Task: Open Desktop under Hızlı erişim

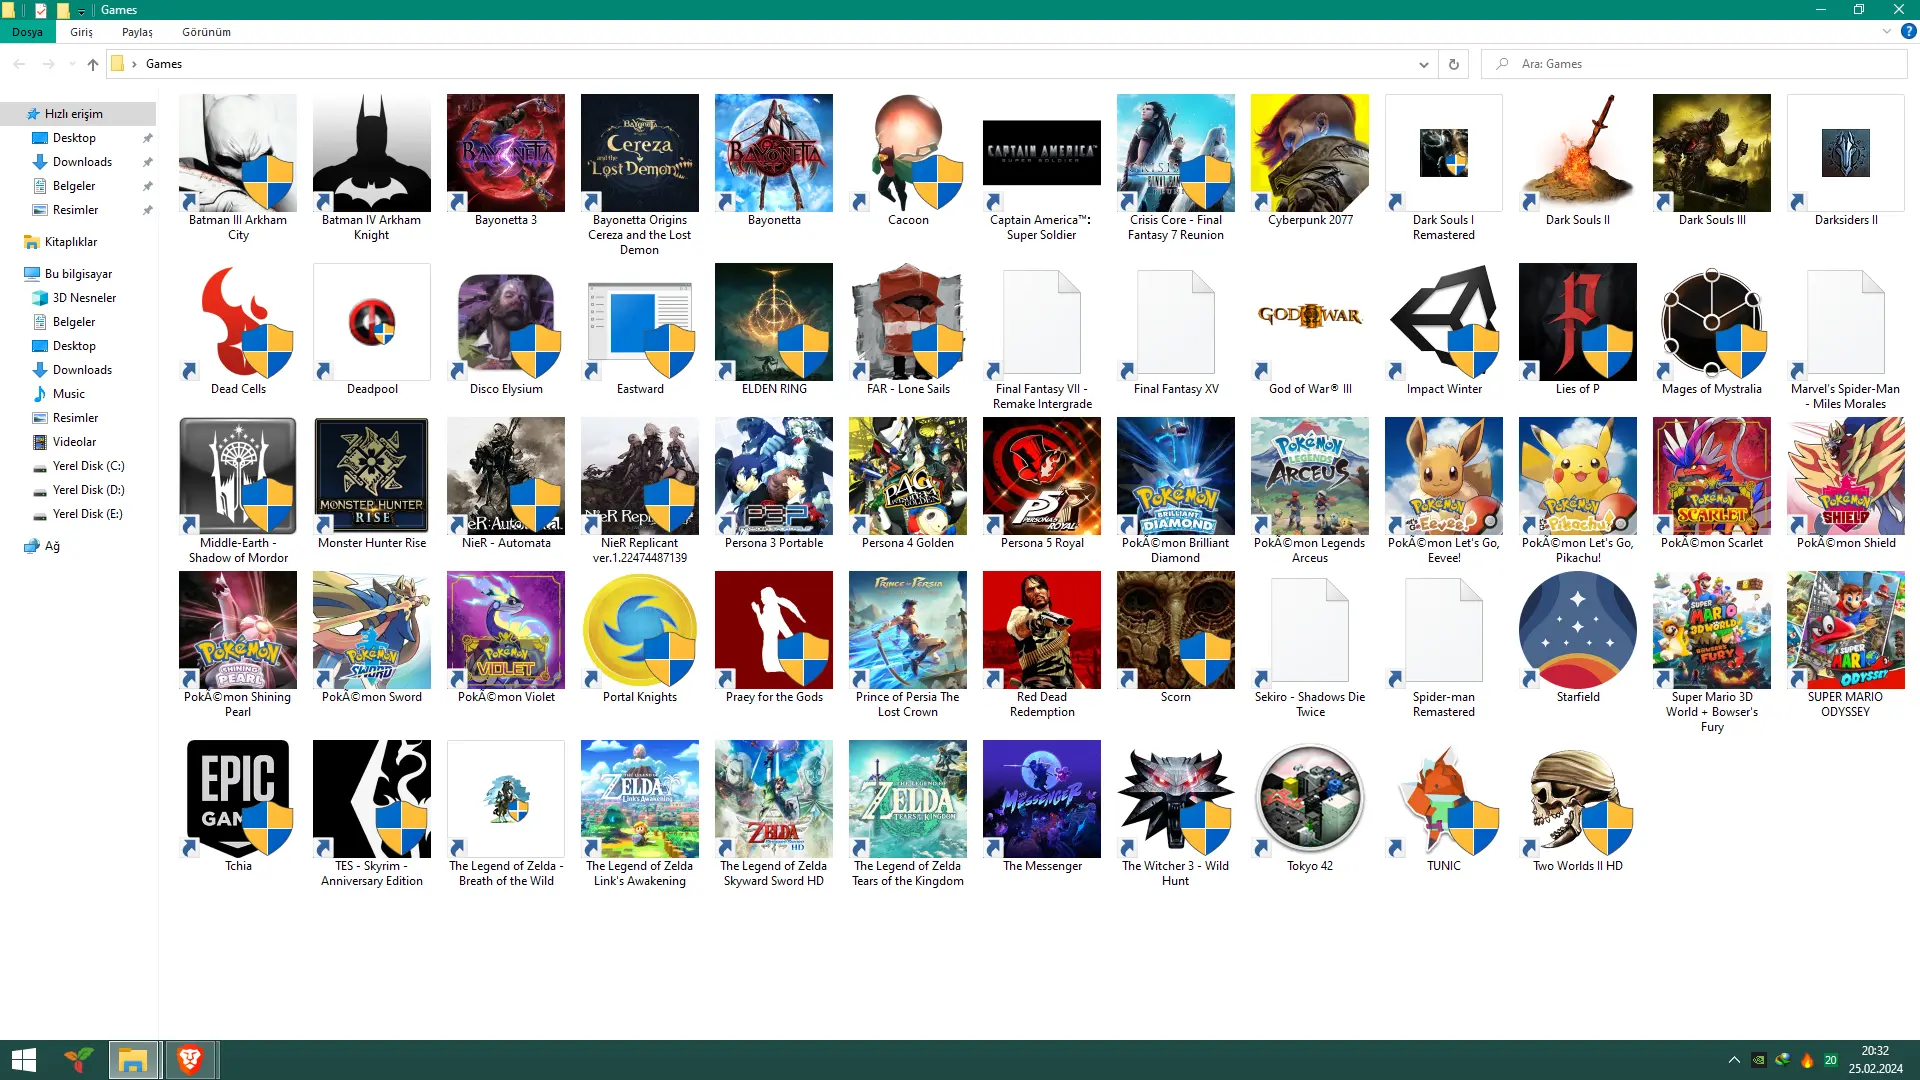Action: coord(78,138)
